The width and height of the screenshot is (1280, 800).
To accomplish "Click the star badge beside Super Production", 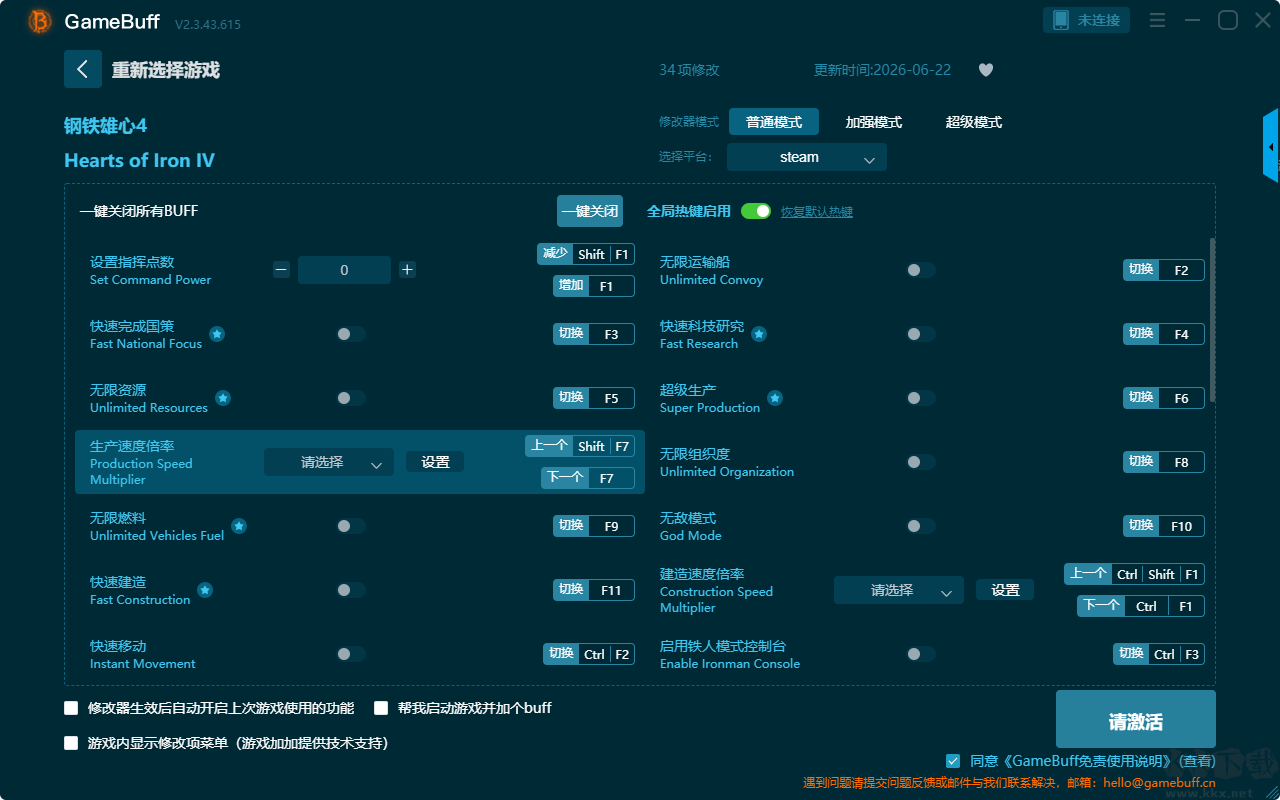I will coord(775,398).
